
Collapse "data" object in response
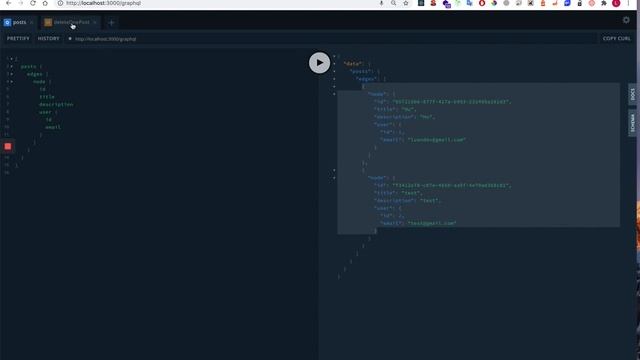(334, 64)
